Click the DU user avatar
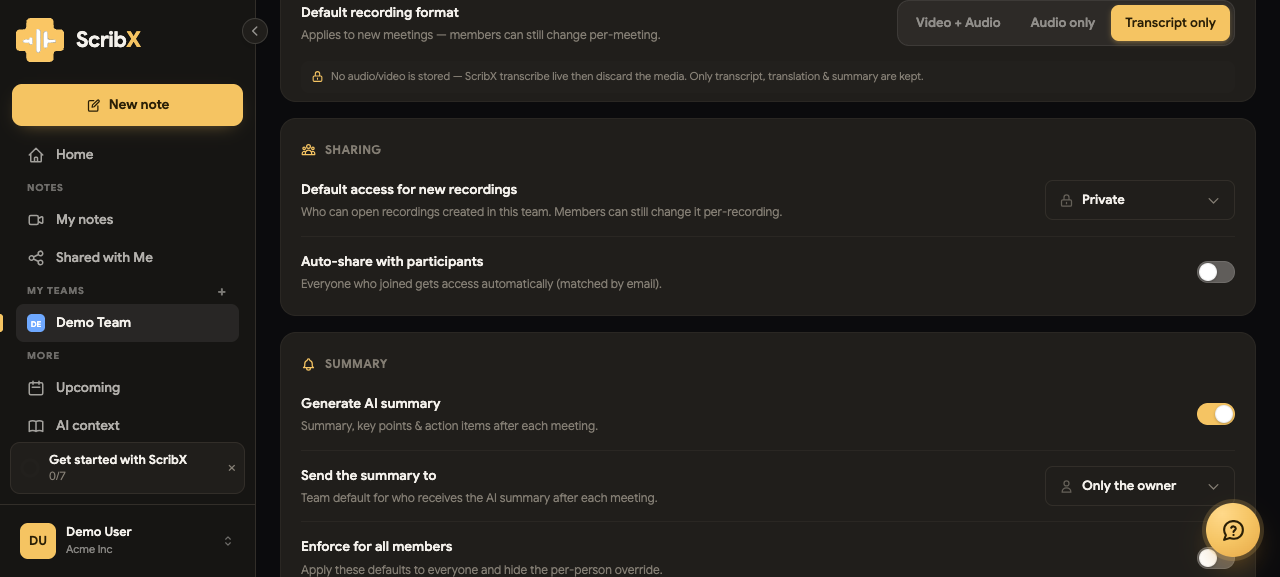Viewport: 1280px width, 577px height. pos(38,541)
